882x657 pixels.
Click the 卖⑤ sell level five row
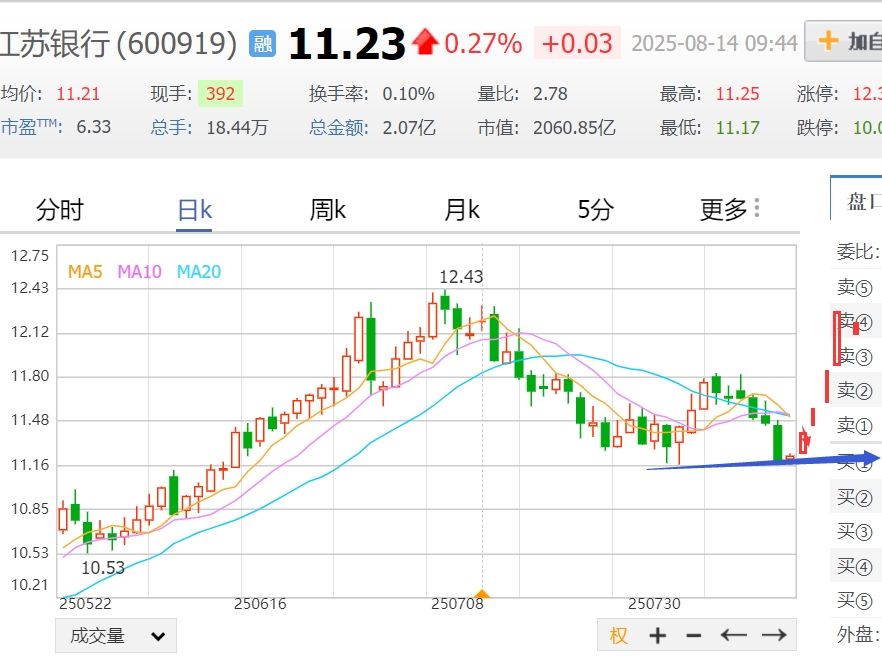855,287
